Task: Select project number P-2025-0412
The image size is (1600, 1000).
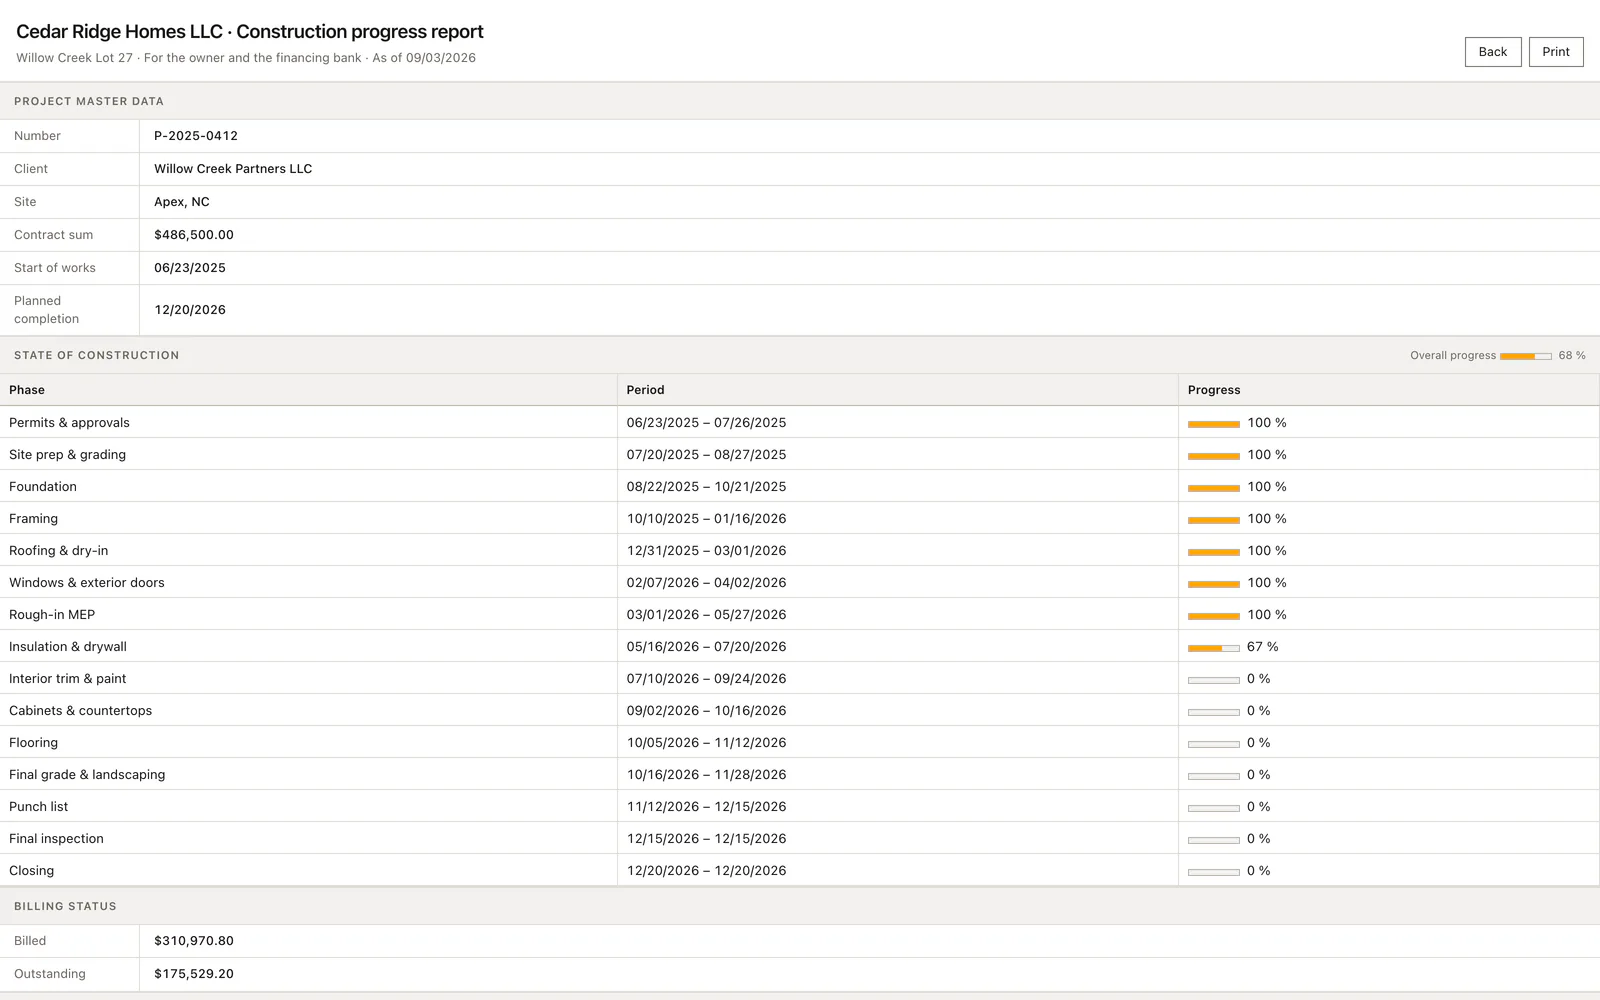Action: click(196, 136)
